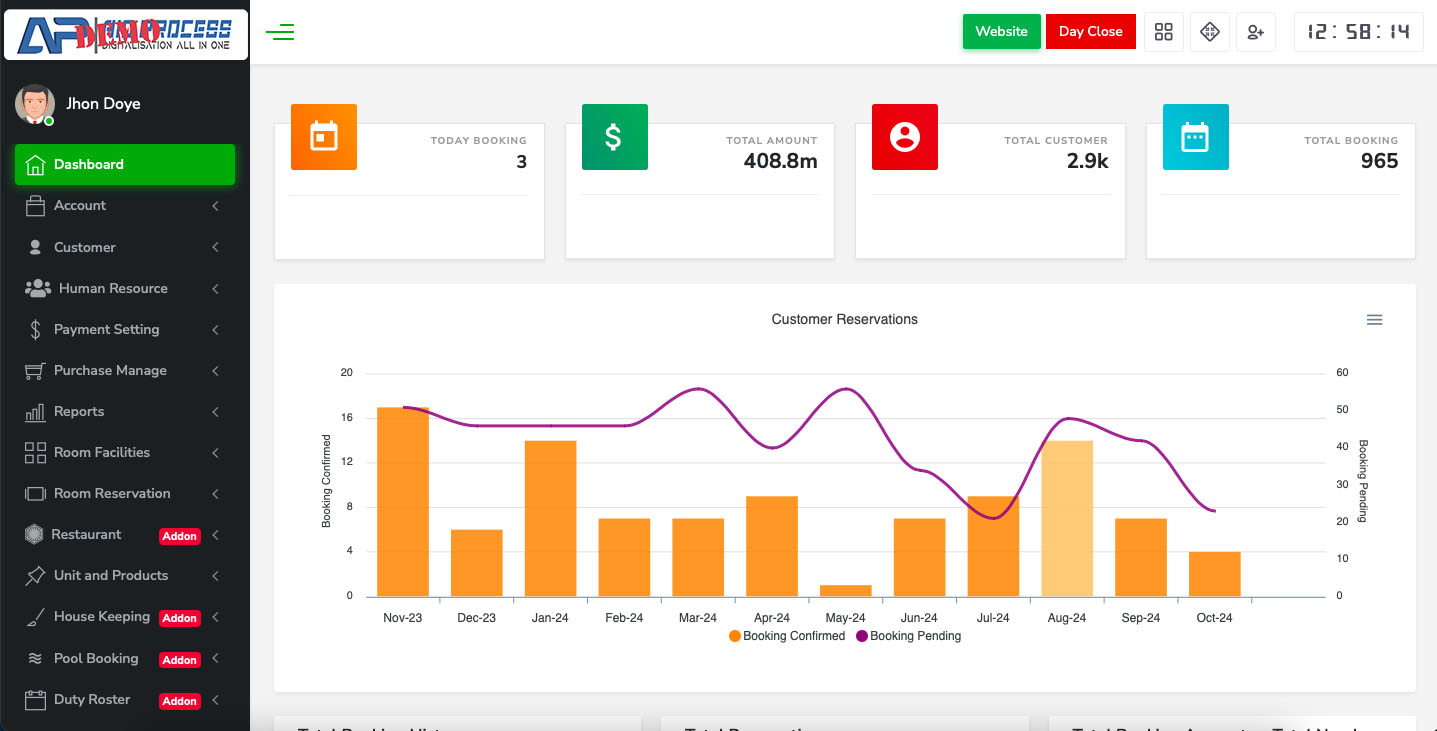Click the Reports bar-chart icon

click(35, 412)
